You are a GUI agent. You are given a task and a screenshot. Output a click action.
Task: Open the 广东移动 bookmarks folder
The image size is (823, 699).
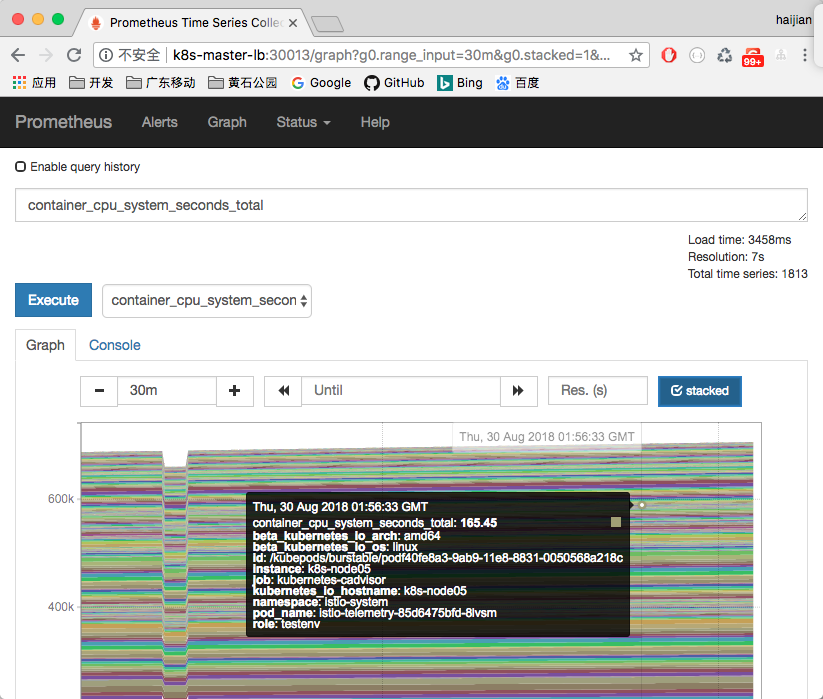161,83
